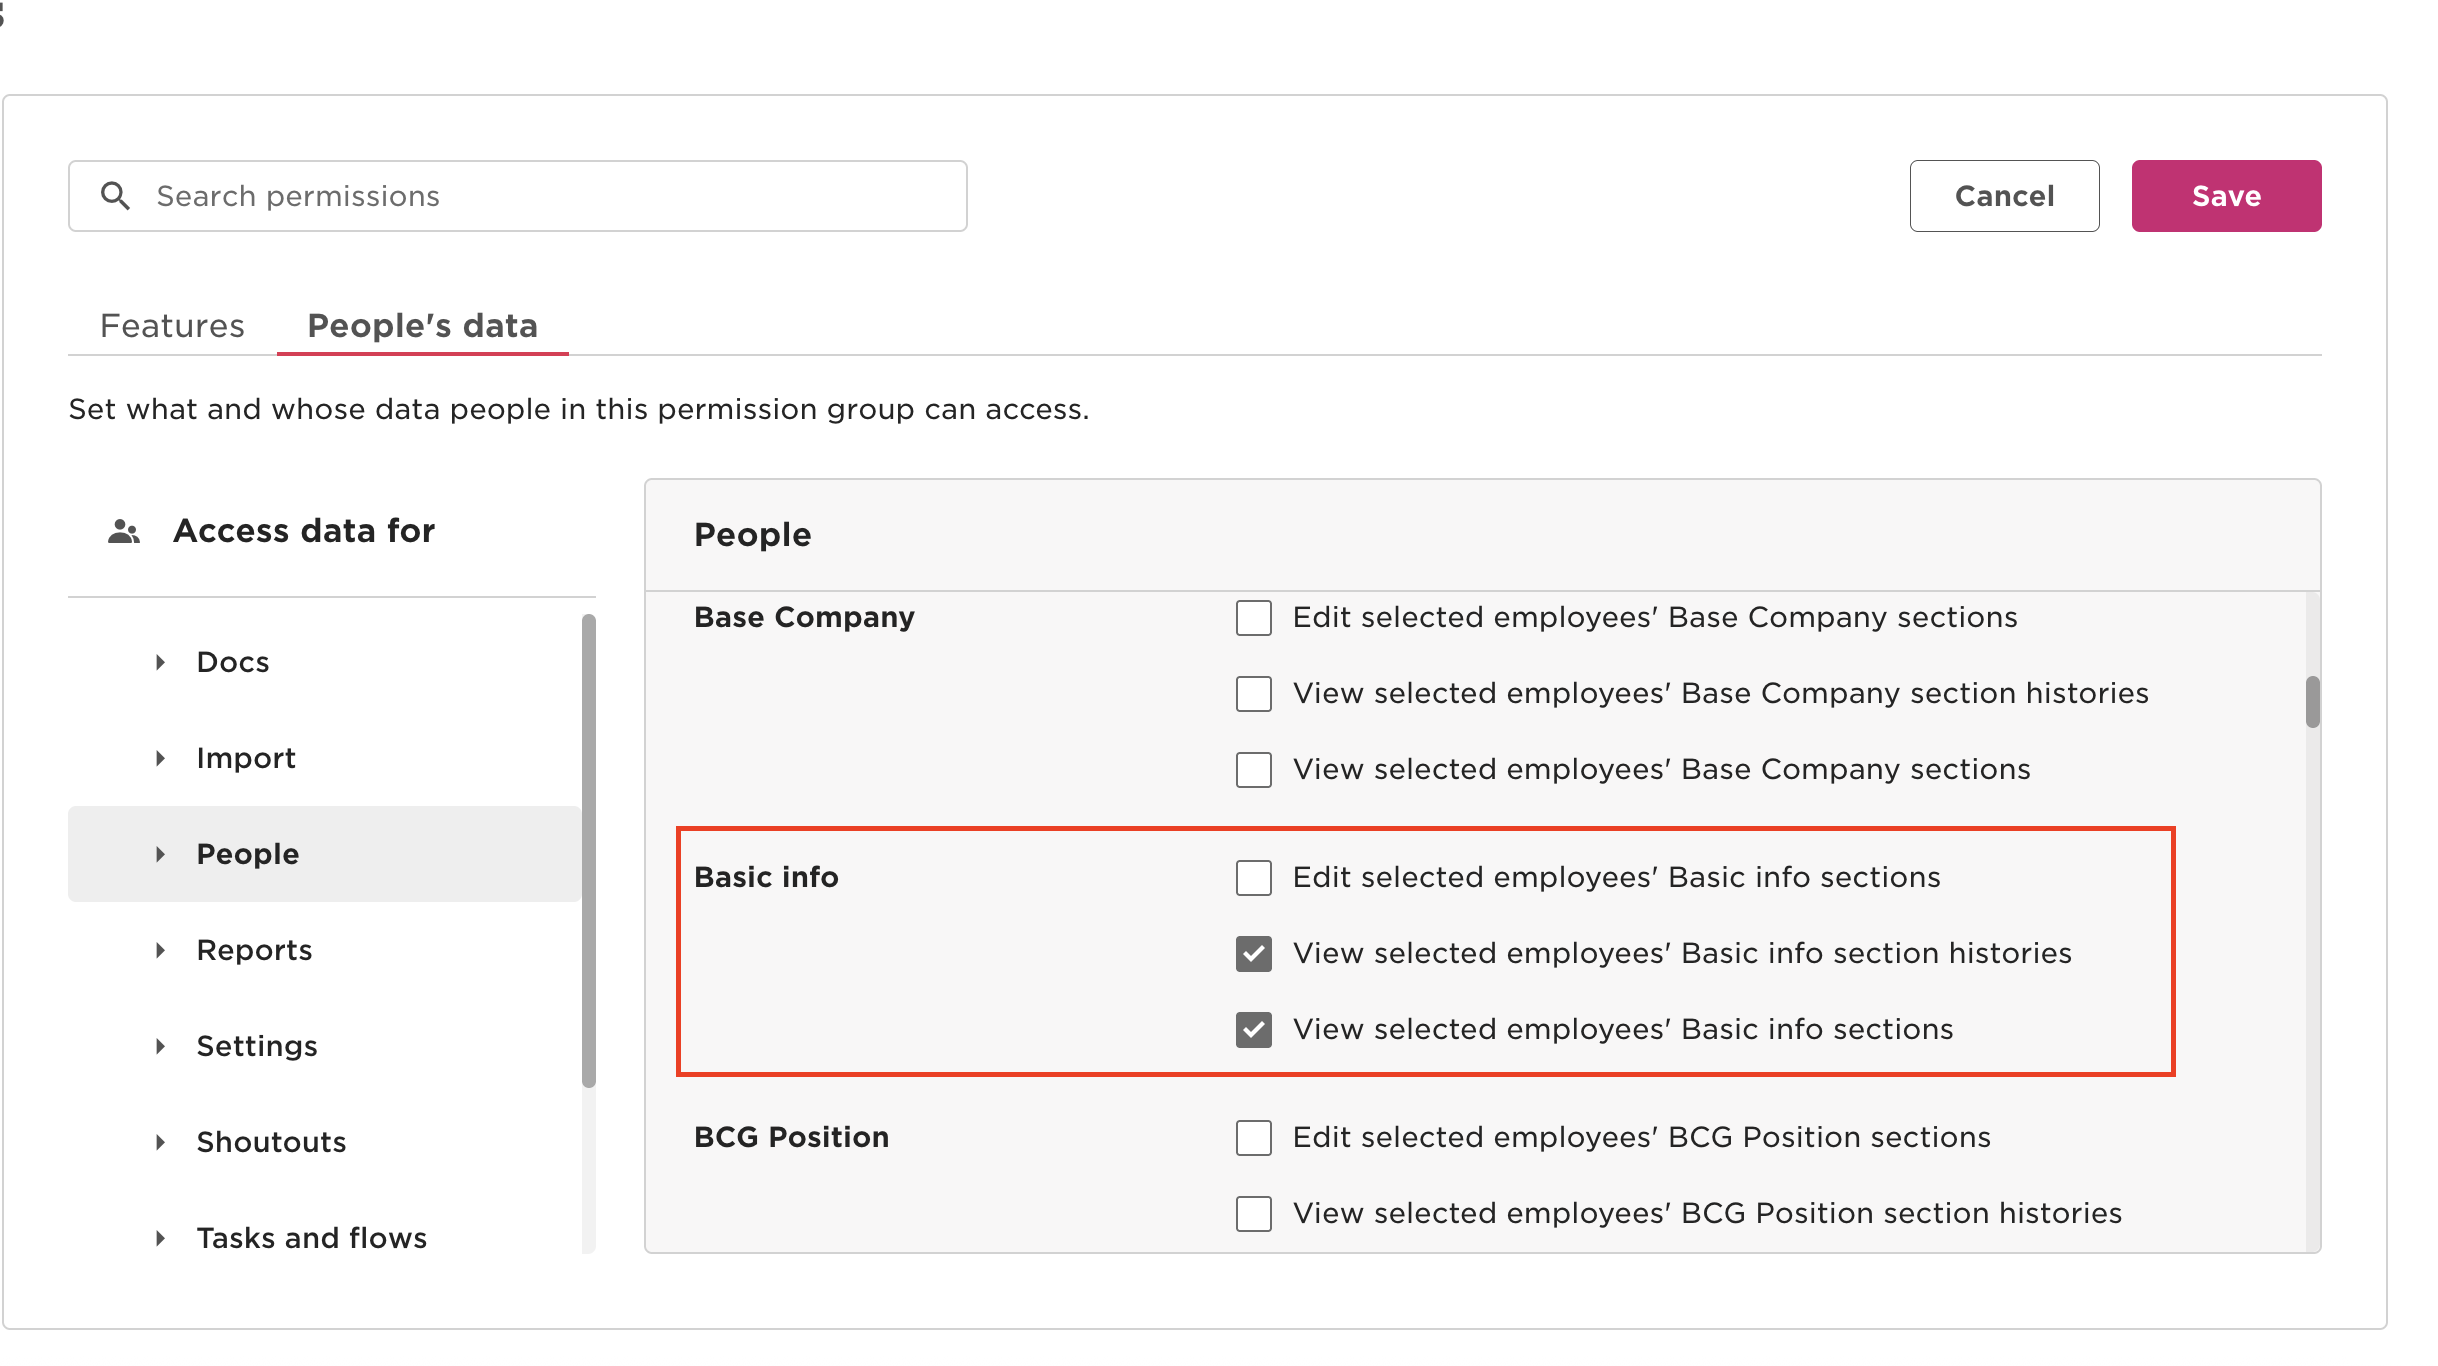
Task: Select the People's data tab
Action: tap(422, 326)
